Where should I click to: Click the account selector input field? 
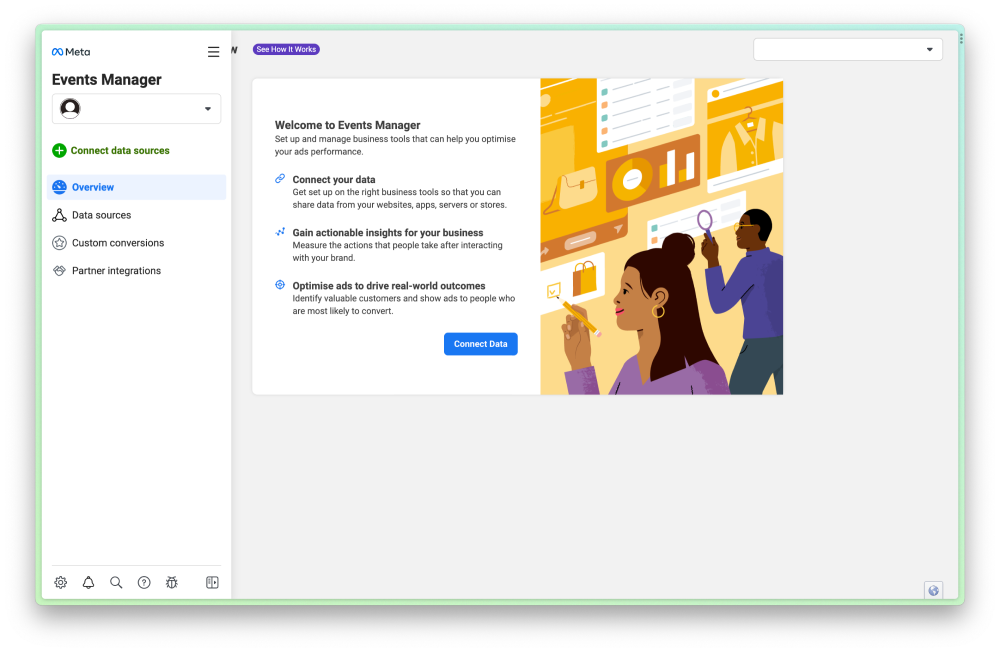tap(136, 108)
